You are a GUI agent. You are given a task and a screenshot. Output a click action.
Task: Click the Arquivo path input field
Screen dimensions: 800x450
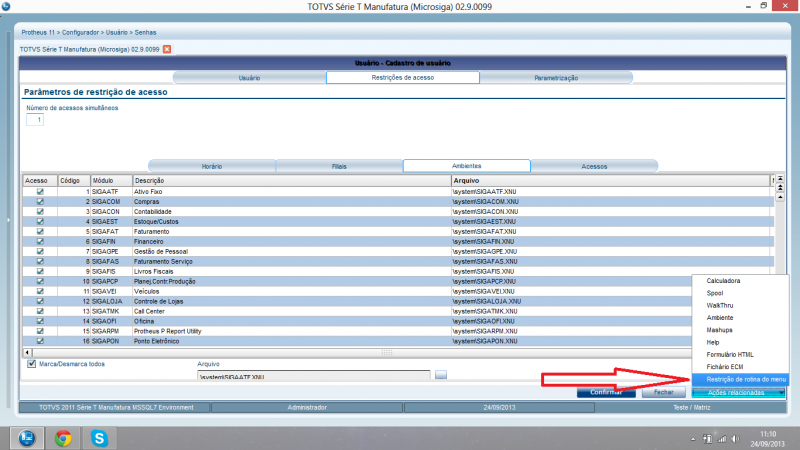click(314, 376)
